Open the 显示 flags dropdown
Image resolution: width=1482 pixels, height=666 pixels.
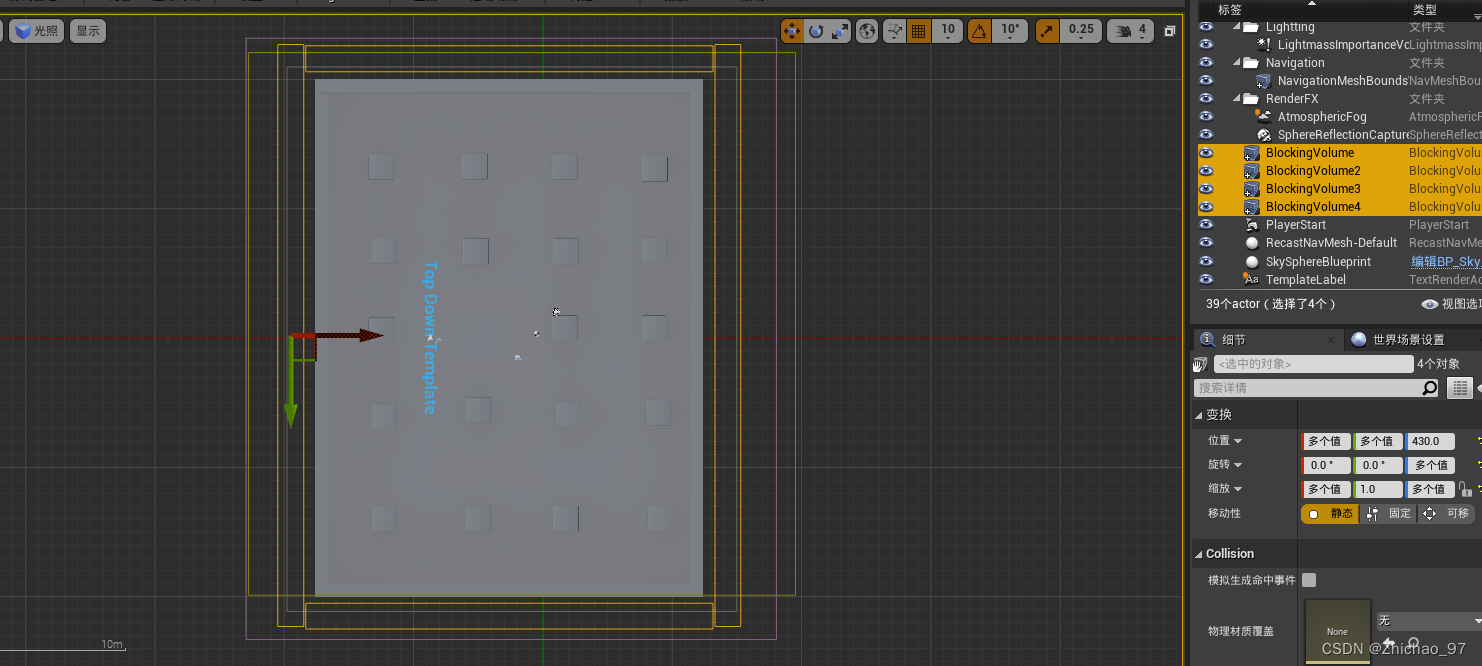coord(86,31)
